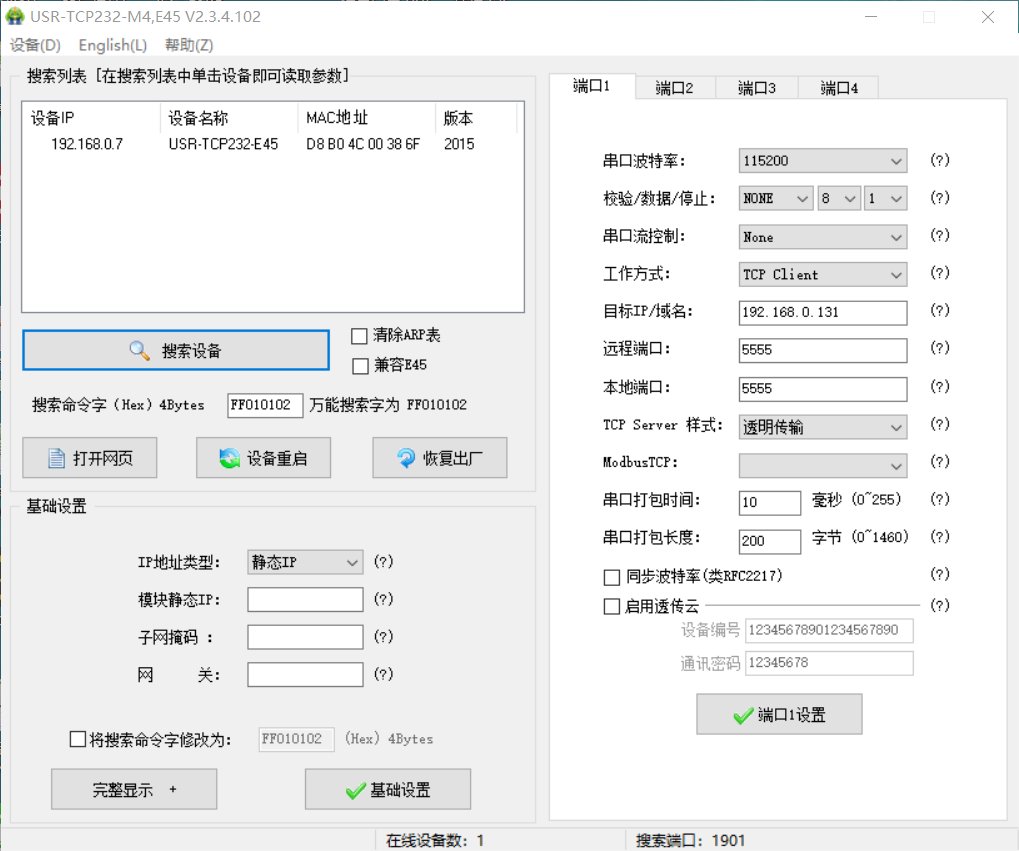This screenshot has width=1019, height=851.
Task: Open the data bits 8 dropdown
Action: point(839,198)
